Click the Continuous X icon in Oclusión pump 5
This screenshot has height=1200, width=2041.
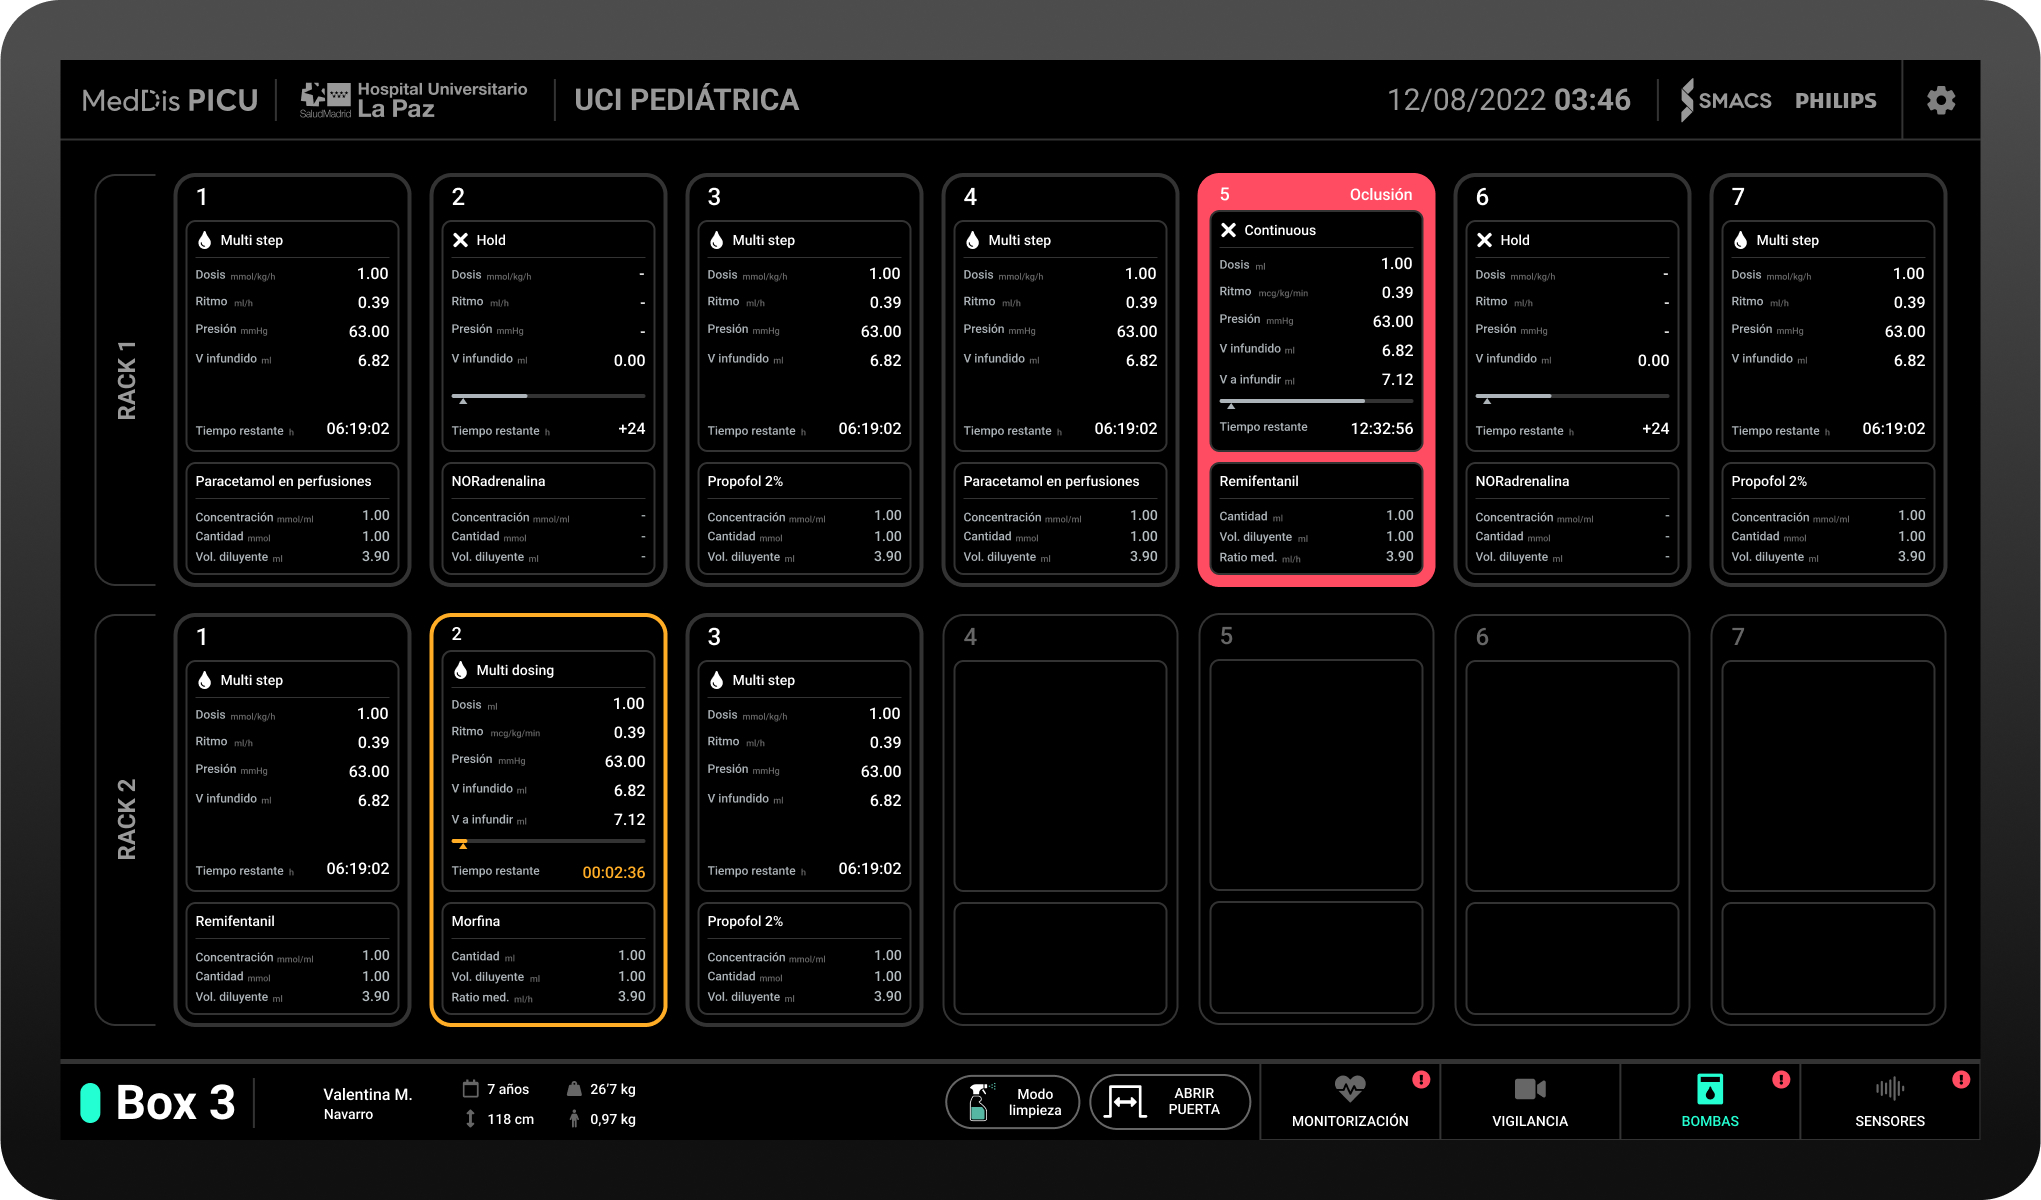[x=1229, y=230]
